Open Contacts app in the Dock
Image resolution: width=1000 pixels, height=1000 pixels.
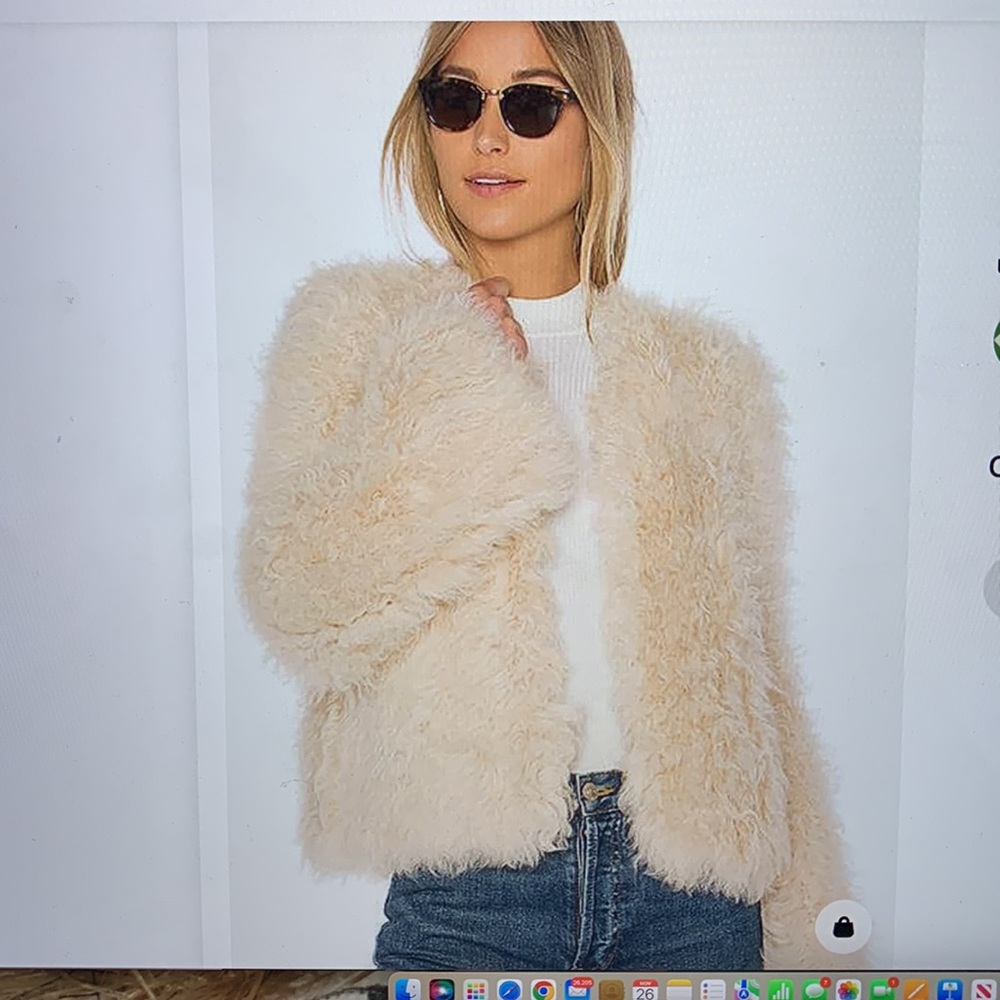(x=611, y=989)
